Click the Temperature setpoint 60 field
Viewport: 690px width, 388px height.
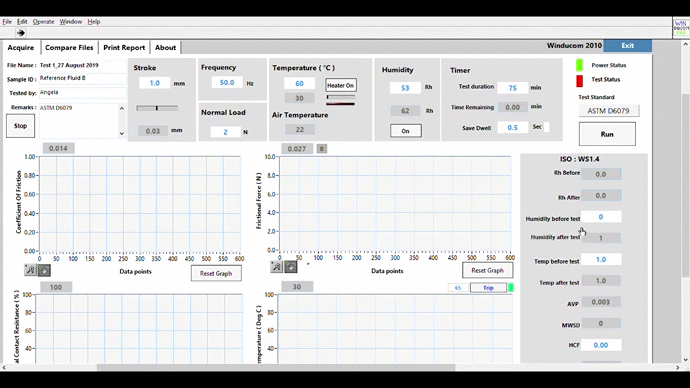299,84
